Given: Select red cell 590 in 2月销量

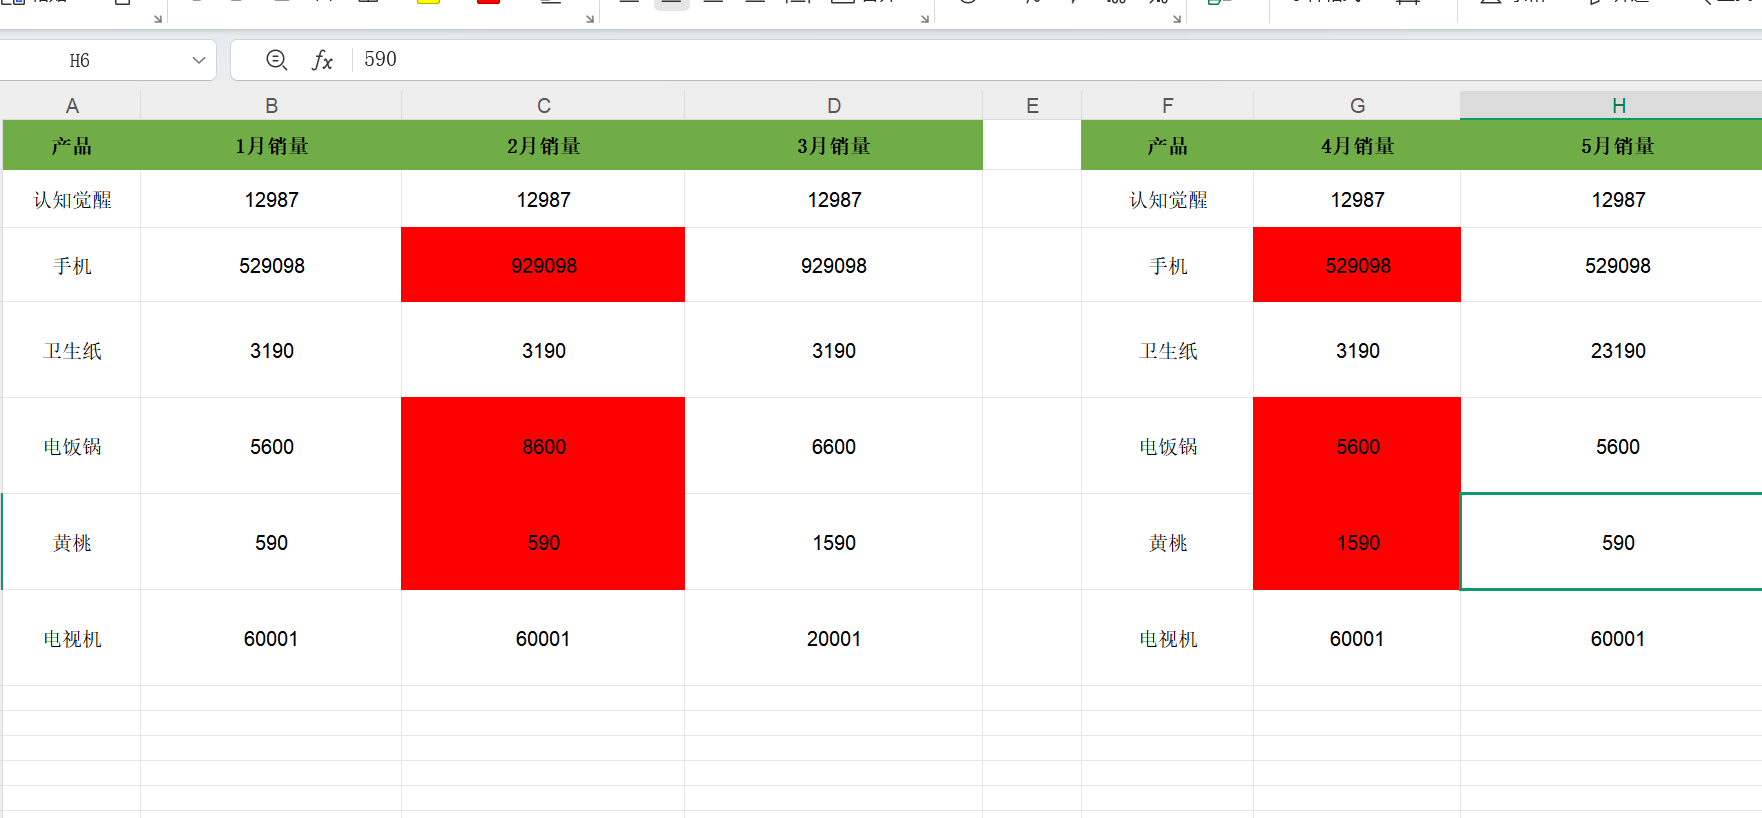Looking at the screenshot, I should [543, 542].
